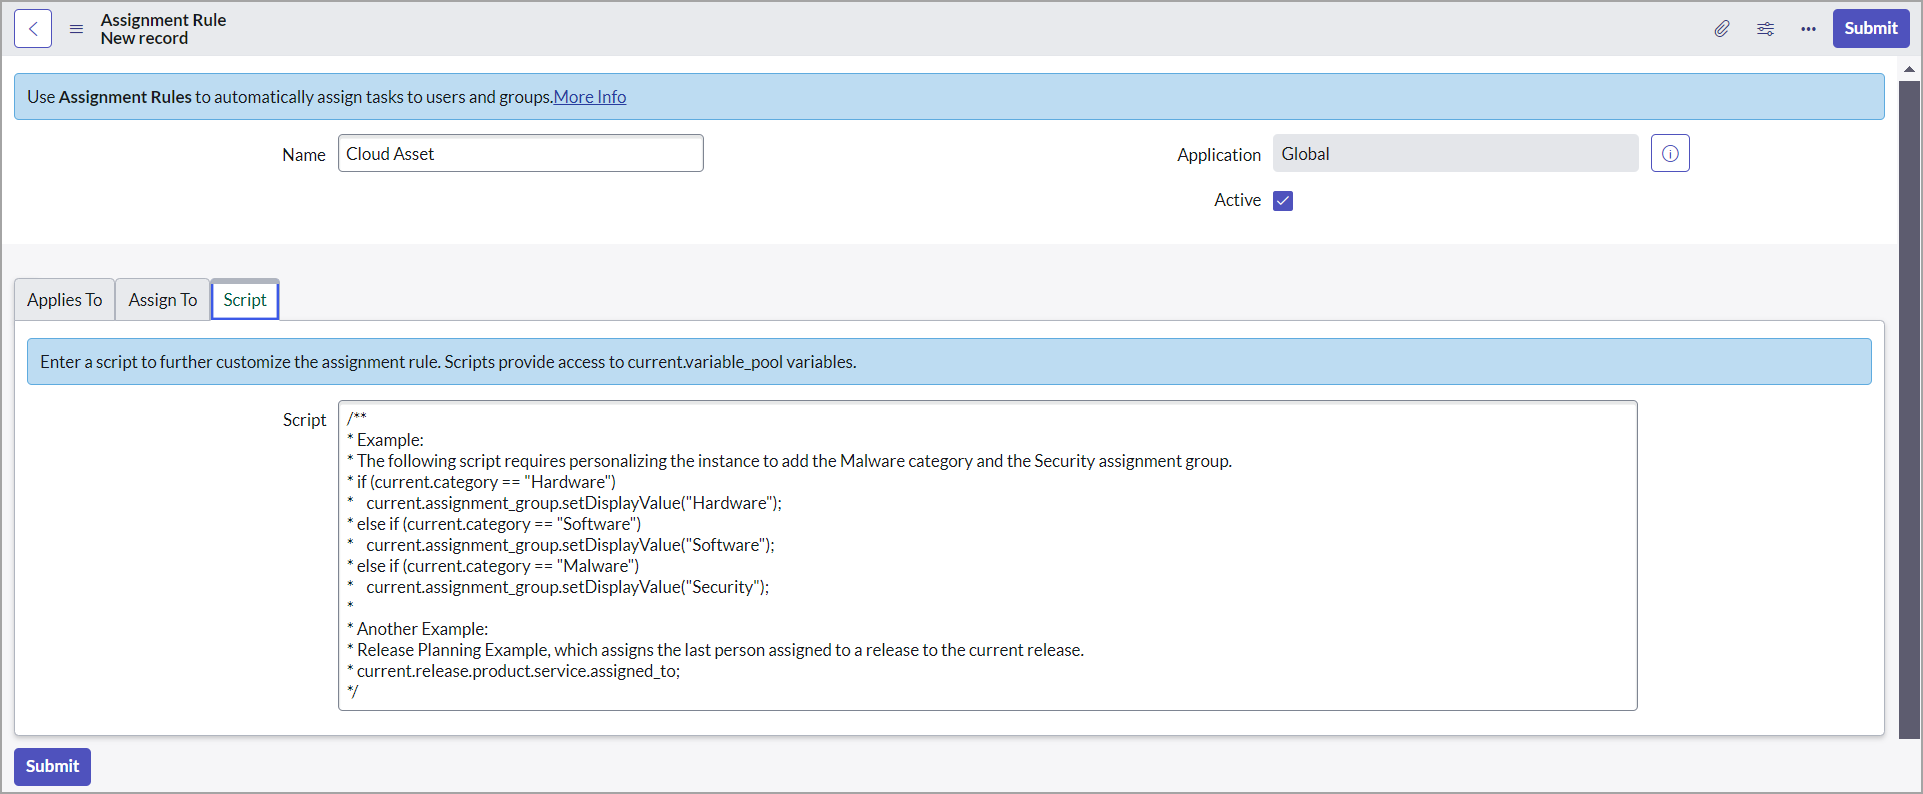
Task: Select the Script tab
Action: click(x=245, y=300)
